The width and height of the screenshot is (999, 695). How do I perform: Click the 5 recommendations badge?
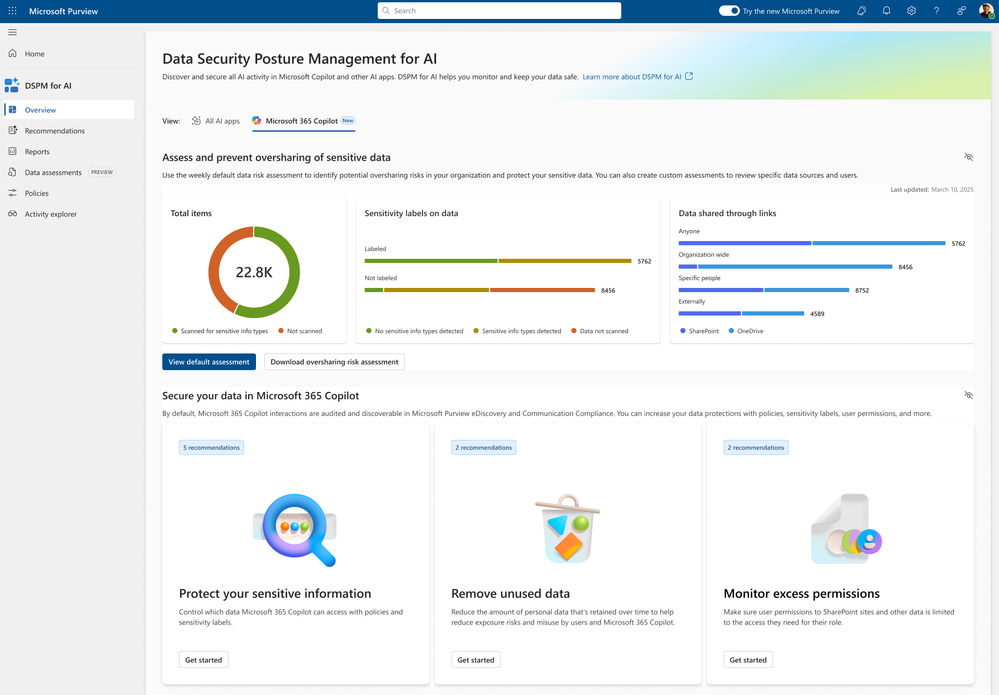(212, 447)
